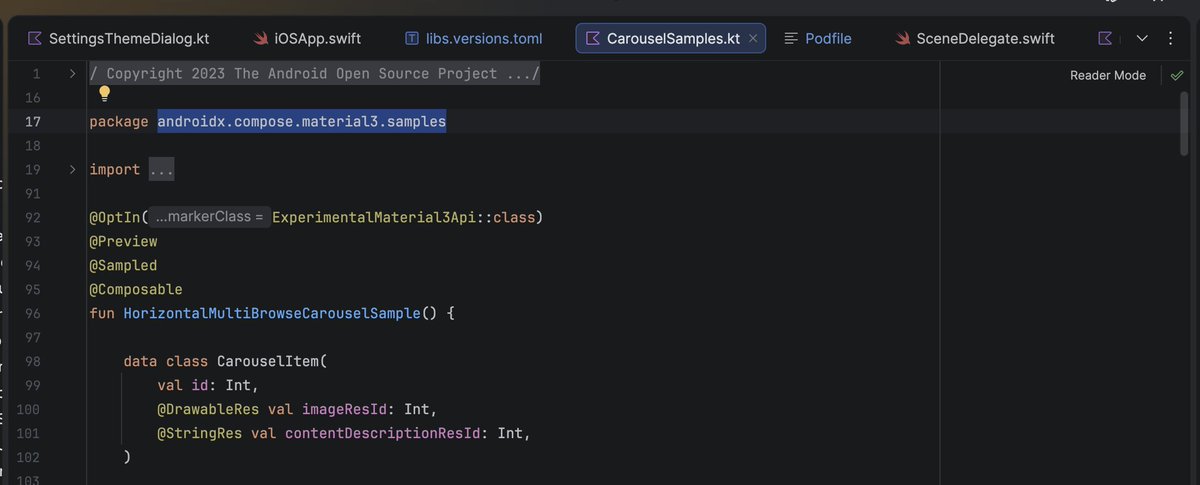This screenshot has width=1200, height=485.
Task: Open the libs.versions.toml tab
Action: [x=473, y=39]
